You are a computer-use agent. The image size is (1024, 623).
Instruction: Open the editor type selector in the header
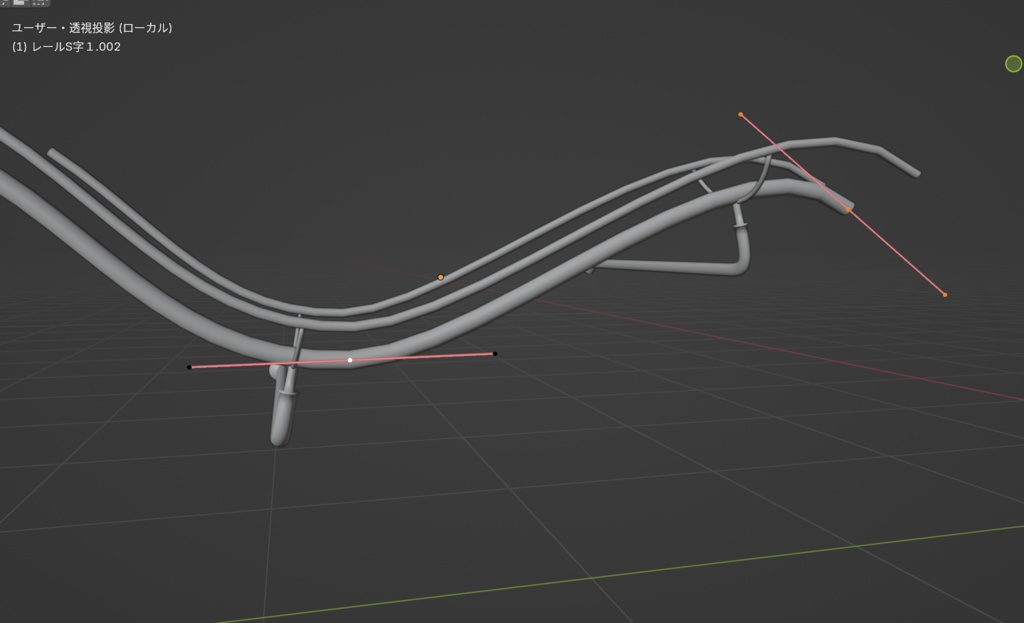(5, 5)
